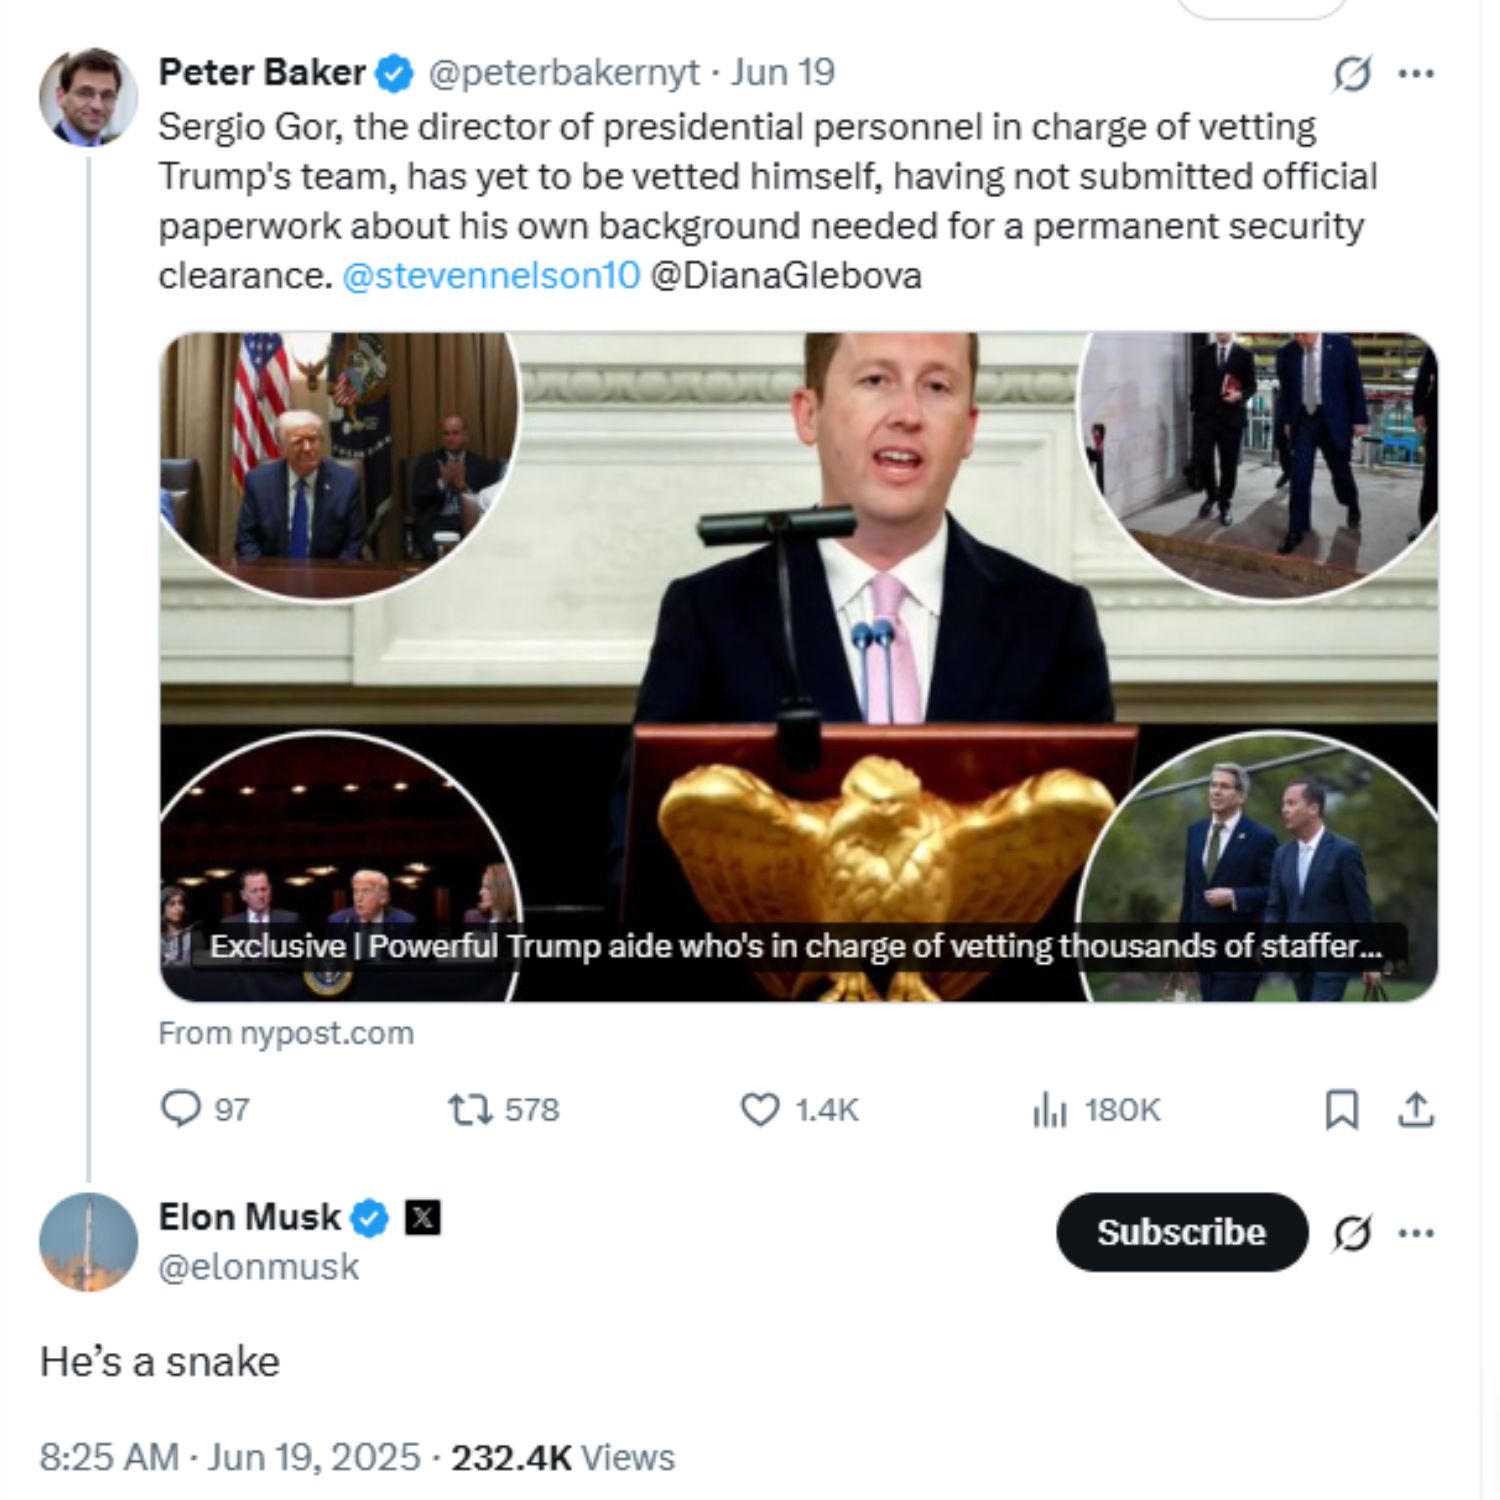1500x1500 pixels.
Task: Click the @elonmusk handle
Action: tap(258, 1267)
